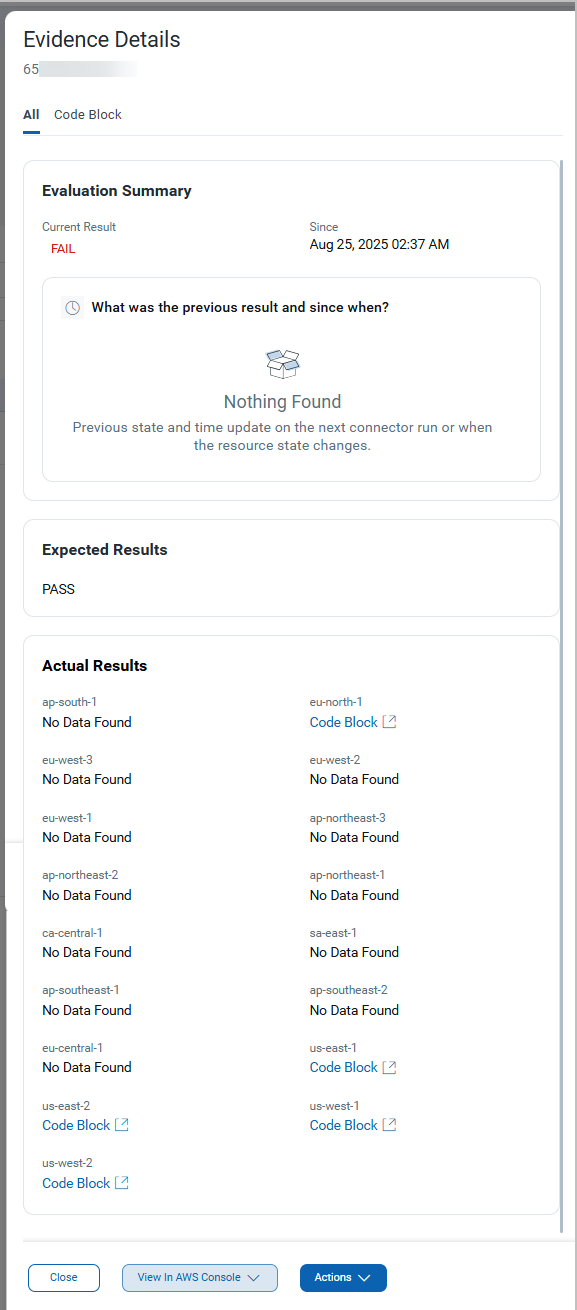
Task: Click the us-east-1 external link icon
Action: tap(388, 1066)
